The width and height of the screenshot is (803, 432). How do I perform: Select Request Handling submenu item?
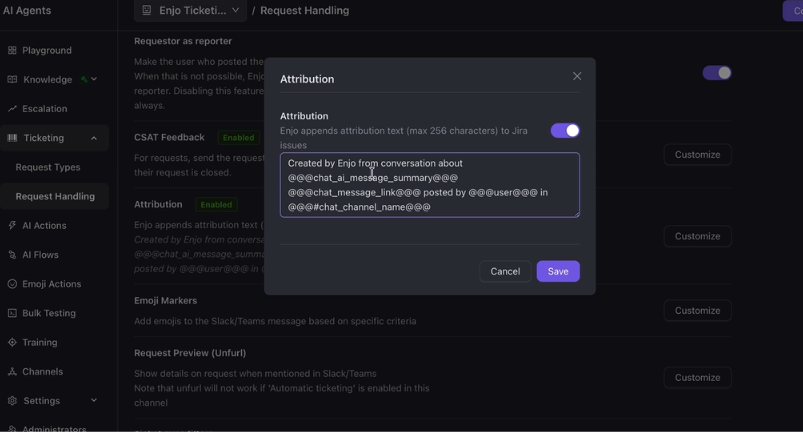click(x=55, y=196)
